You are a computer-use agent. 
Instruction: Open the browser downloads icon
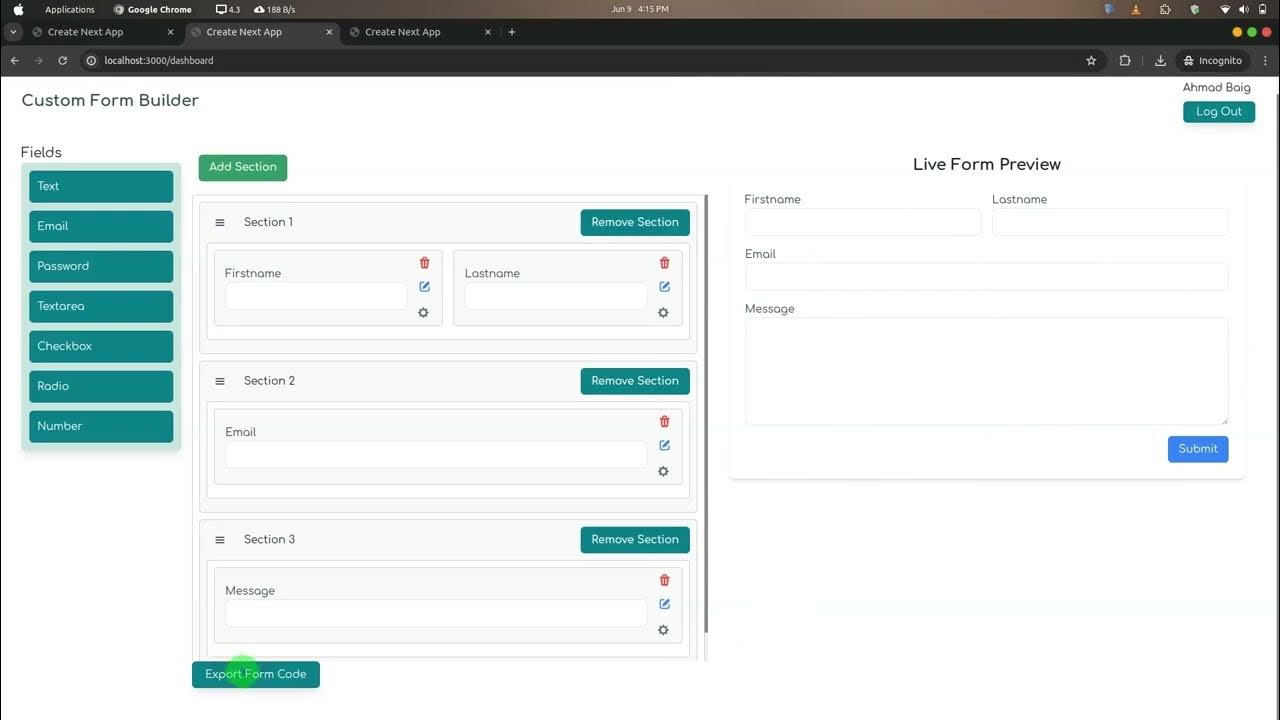[x=1160, y=61]
